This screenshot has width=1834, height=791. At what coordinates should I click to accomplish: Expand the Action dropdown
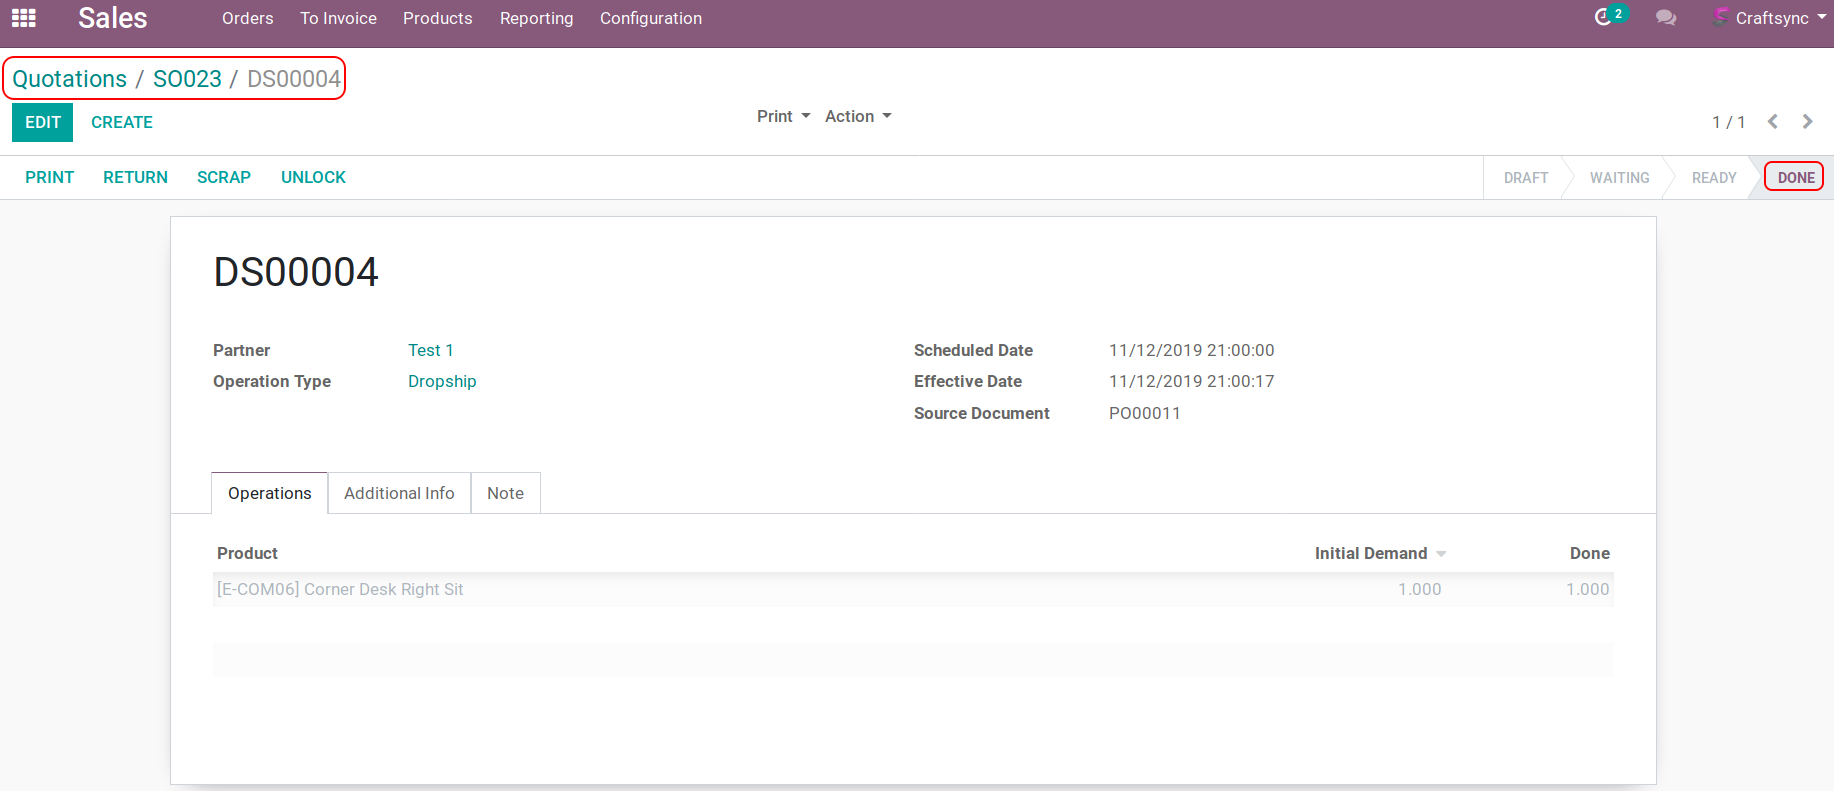click(857, 116)
